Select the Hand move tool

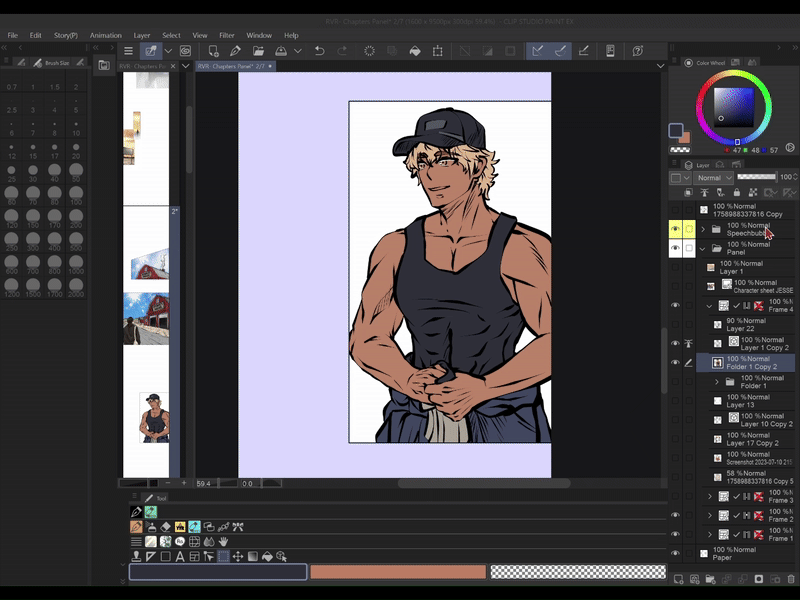pyautogui.click(x=224, y=541)
